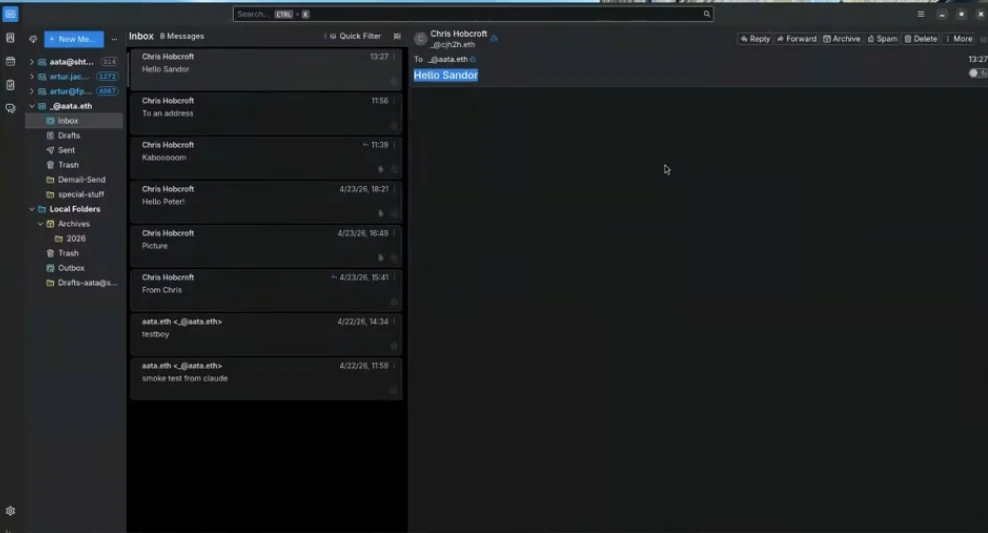Open the folder pane options (three dots)

114,39
